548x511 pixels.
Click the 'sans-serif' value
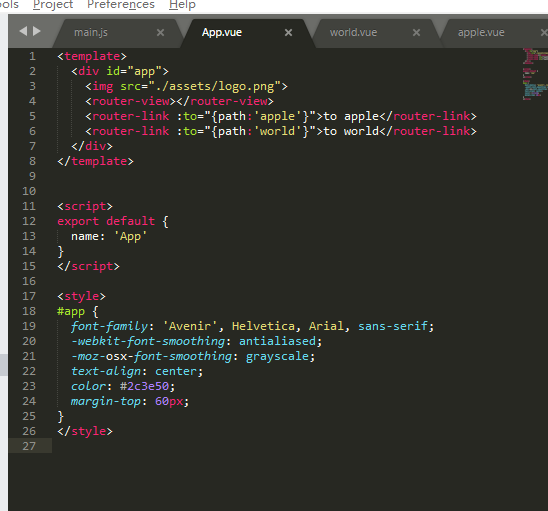click(x=393, y=326)
